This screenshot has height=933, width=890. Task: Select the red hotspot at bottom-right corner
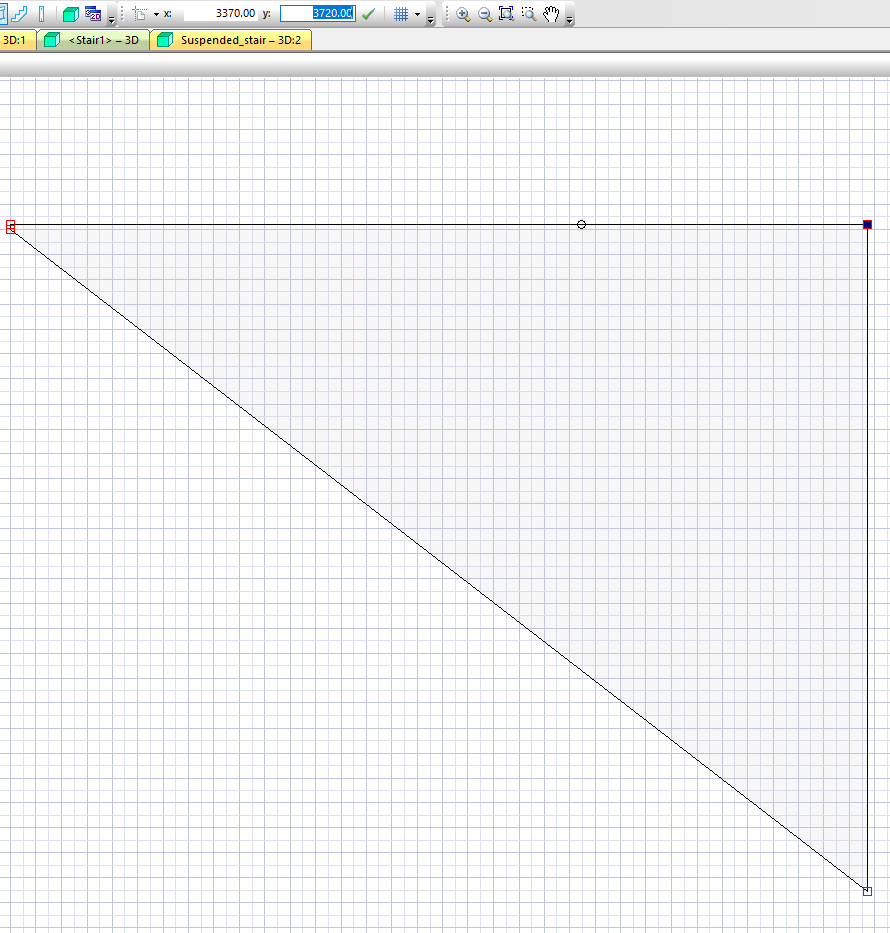867,891
